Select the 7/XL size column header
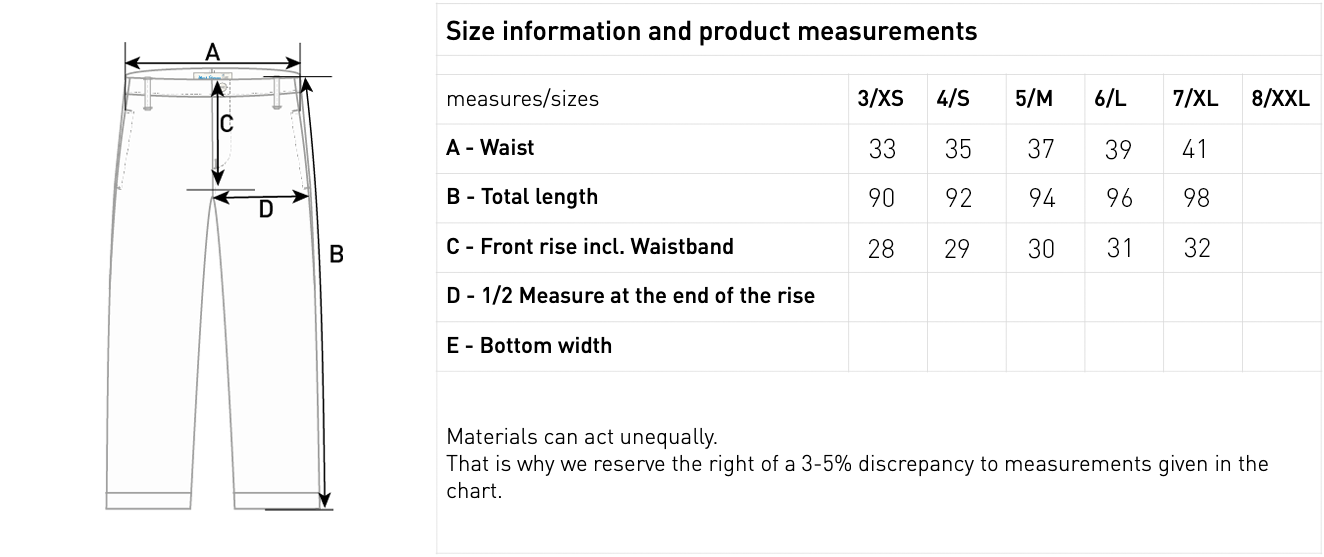Viewport: 1324px width, 557px height. click(x=1195, y=99)
